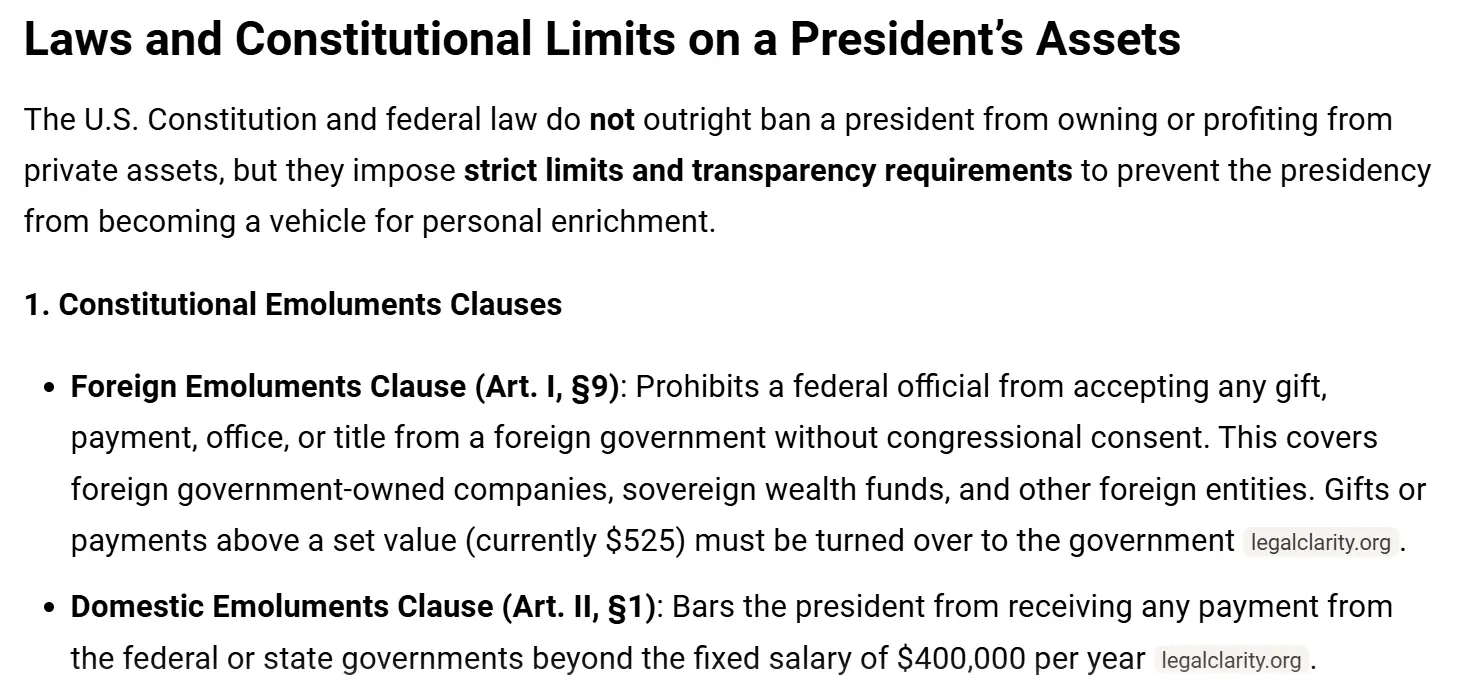The image size is (1465, 692).
Task: Open legalclarity.org citation after "the government"
Action: pyautogui.click(x=1321, y=543)
